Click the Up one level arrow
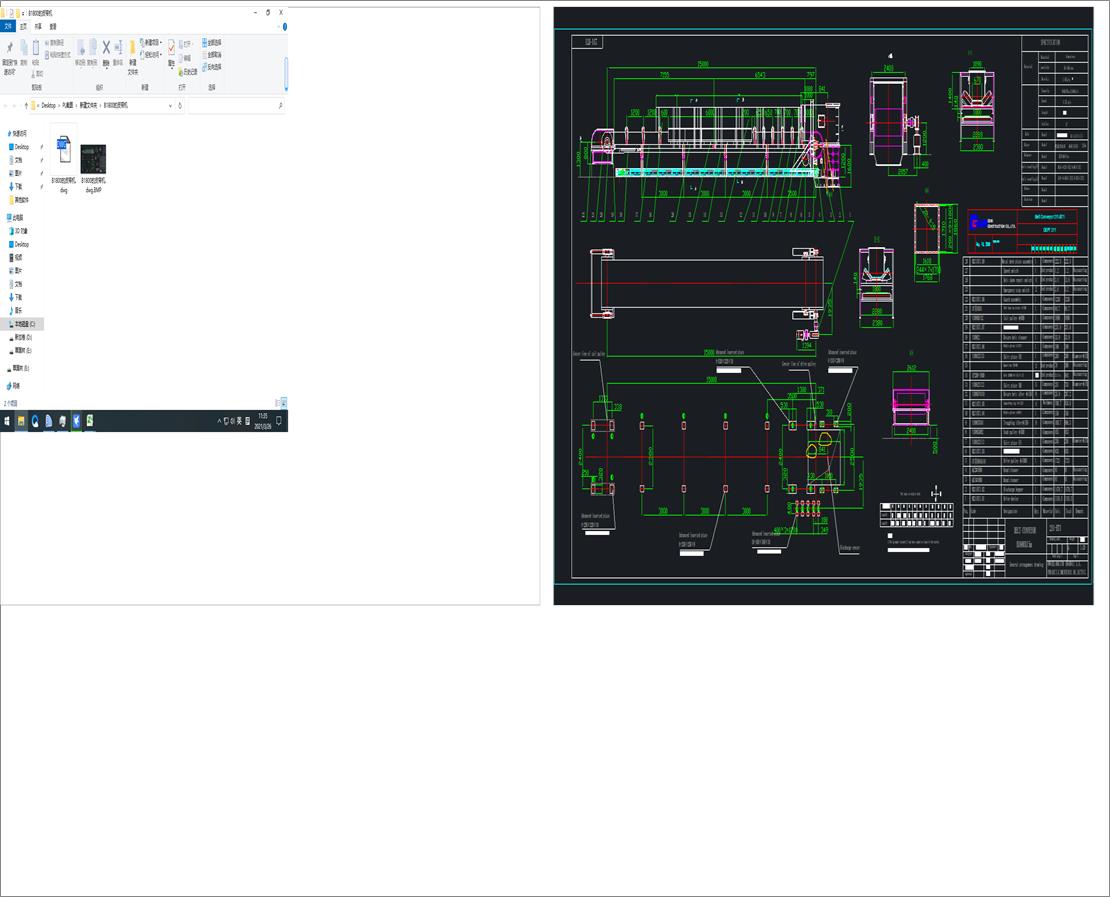 [26, 105]
